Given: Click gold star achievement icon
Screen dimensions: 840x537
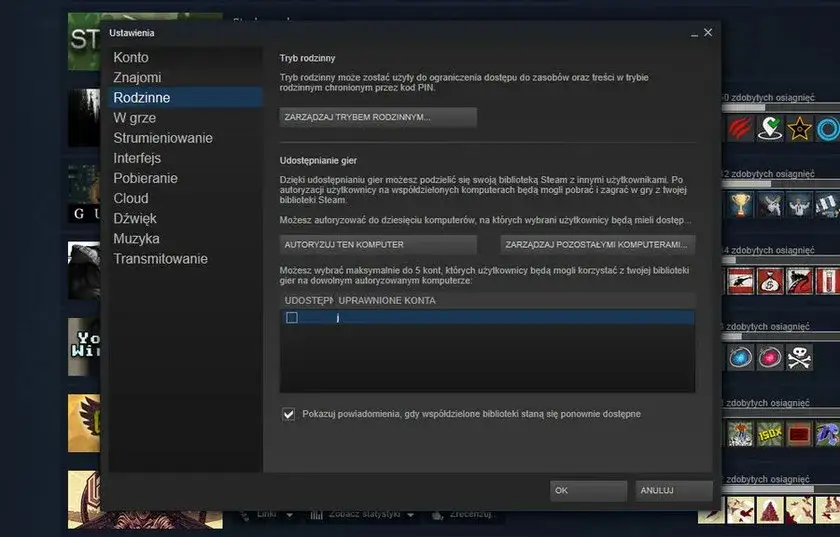Looking at the screenshot, I should [x=799, y=129].
